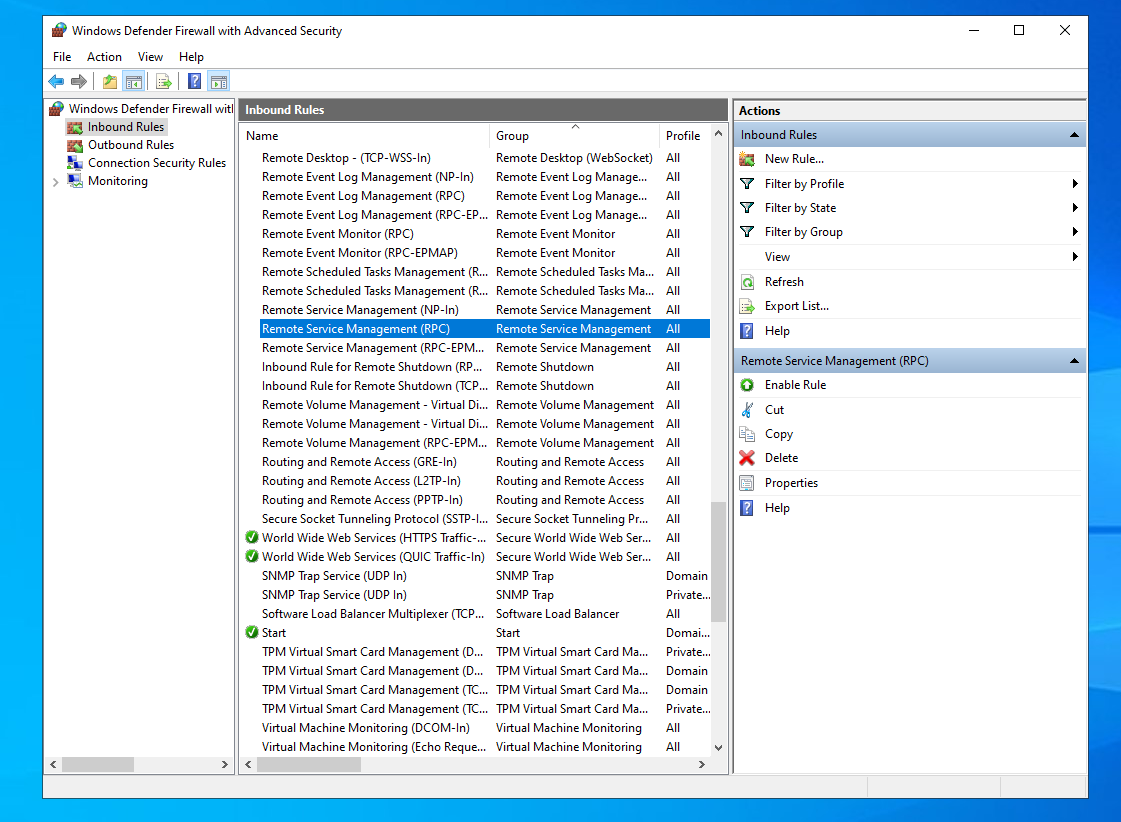Click the New Rule icon in Actions
The image size is (1121, 822).
[x=747, y=159]
